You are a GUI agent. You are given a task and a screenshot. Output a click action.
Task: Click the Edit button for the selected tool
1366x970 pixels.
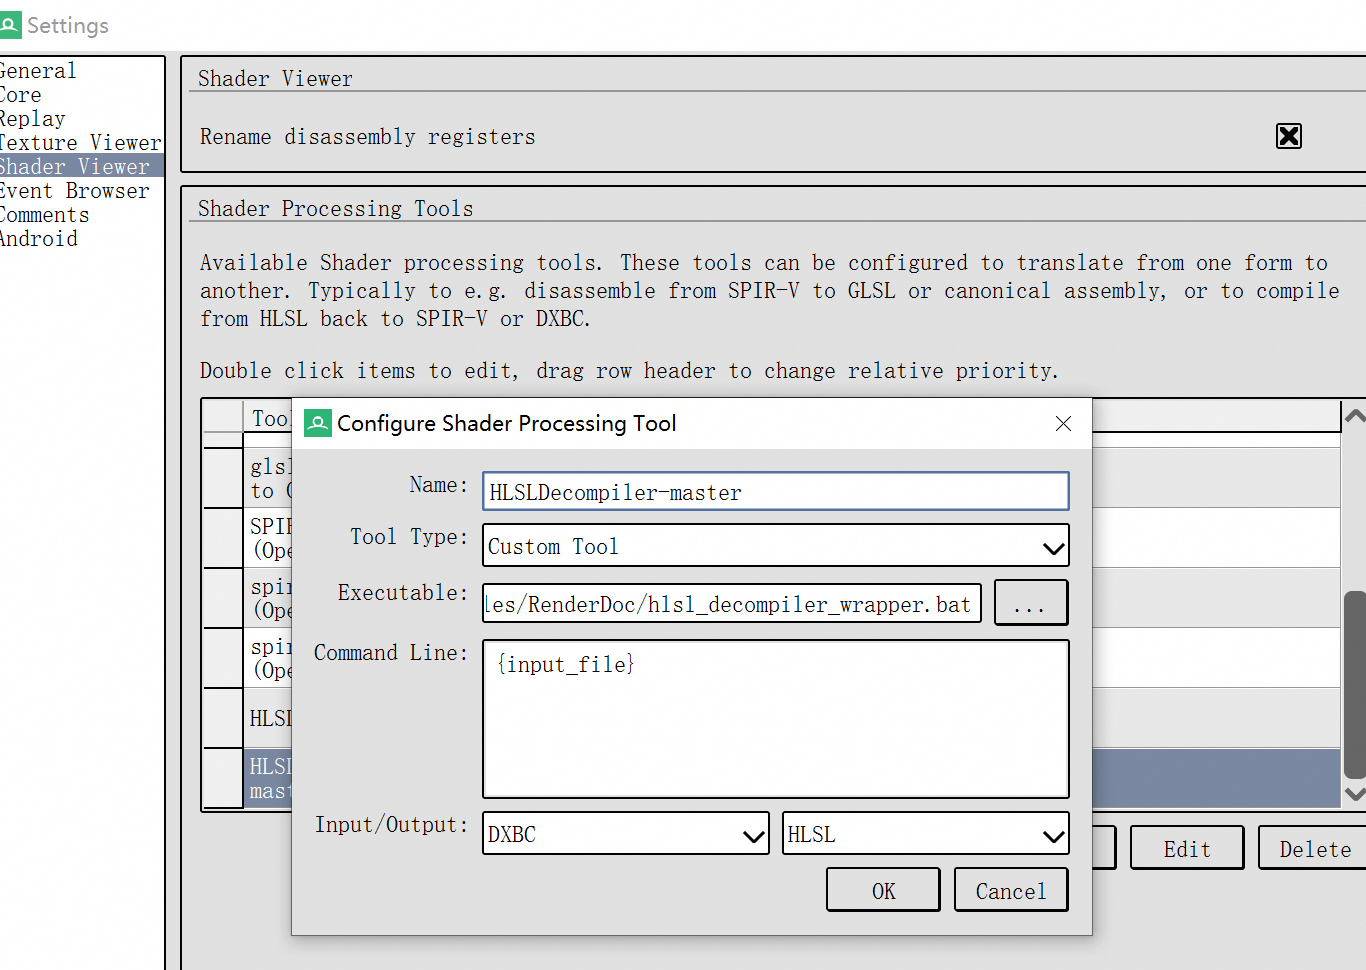pyautogui.click(x=1186, y=847)
